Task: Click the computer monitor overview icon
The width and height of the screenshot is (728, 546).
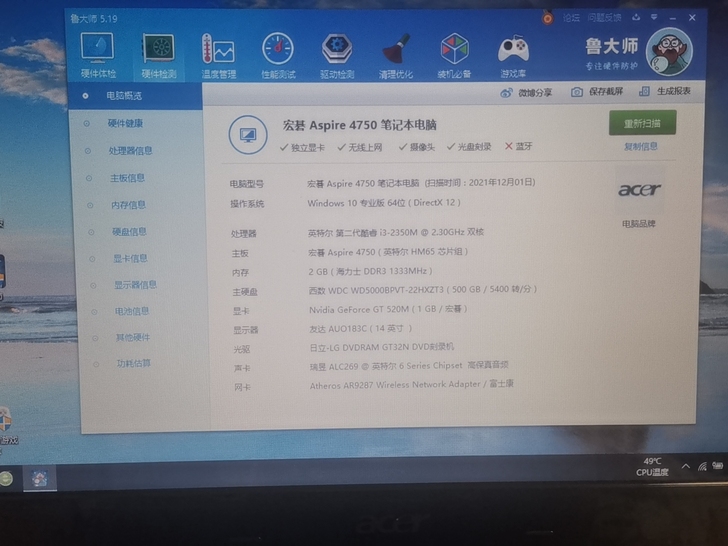Action: click(248, 135)
